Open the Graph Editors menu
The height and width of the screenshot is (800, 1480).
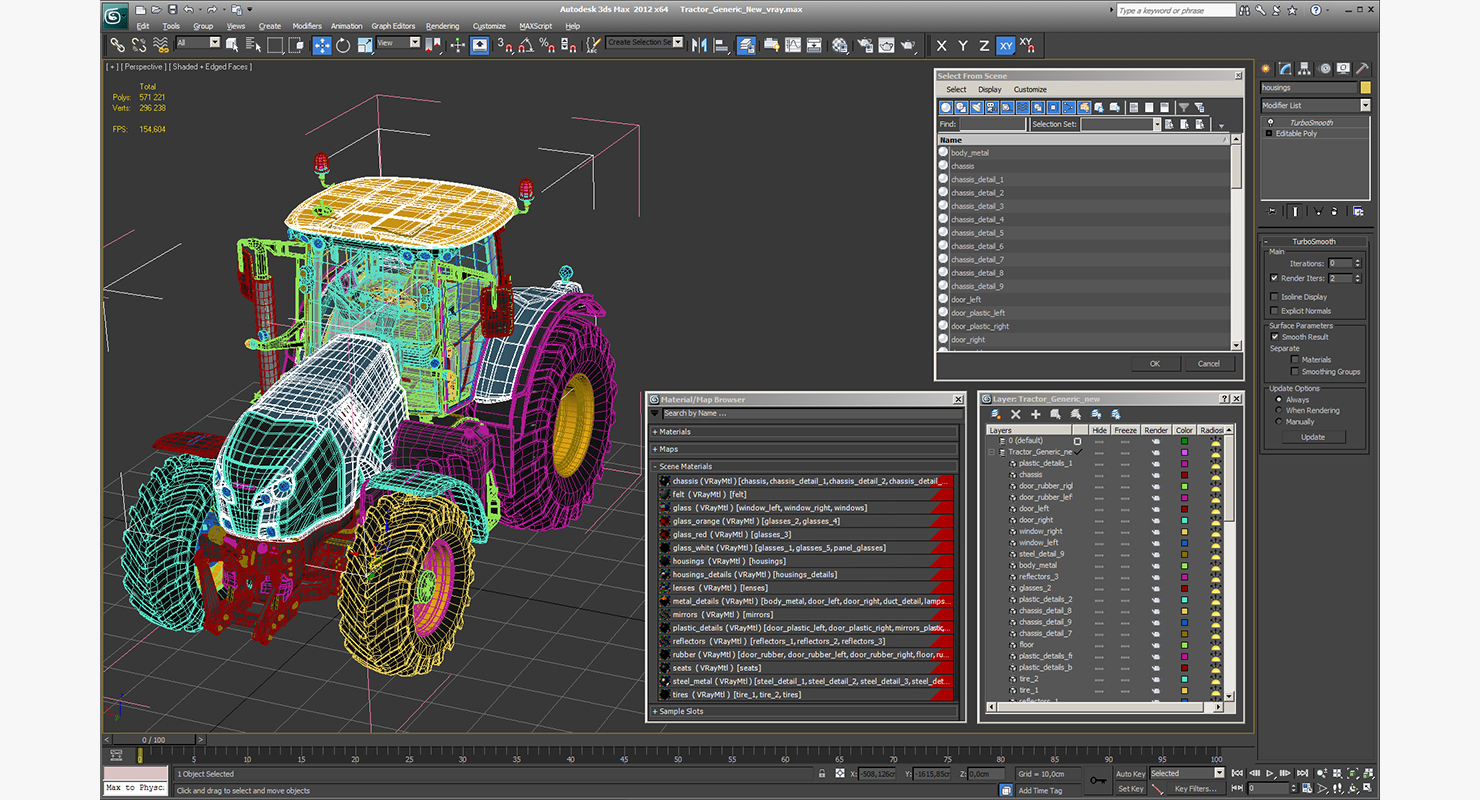coord(393,26)
